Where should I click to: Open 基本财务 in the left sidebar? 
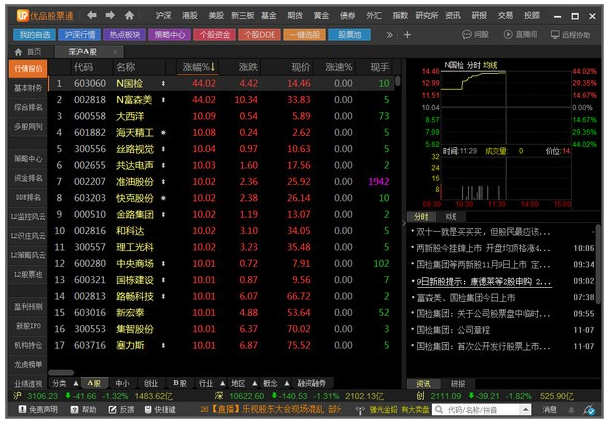point(28,88)
